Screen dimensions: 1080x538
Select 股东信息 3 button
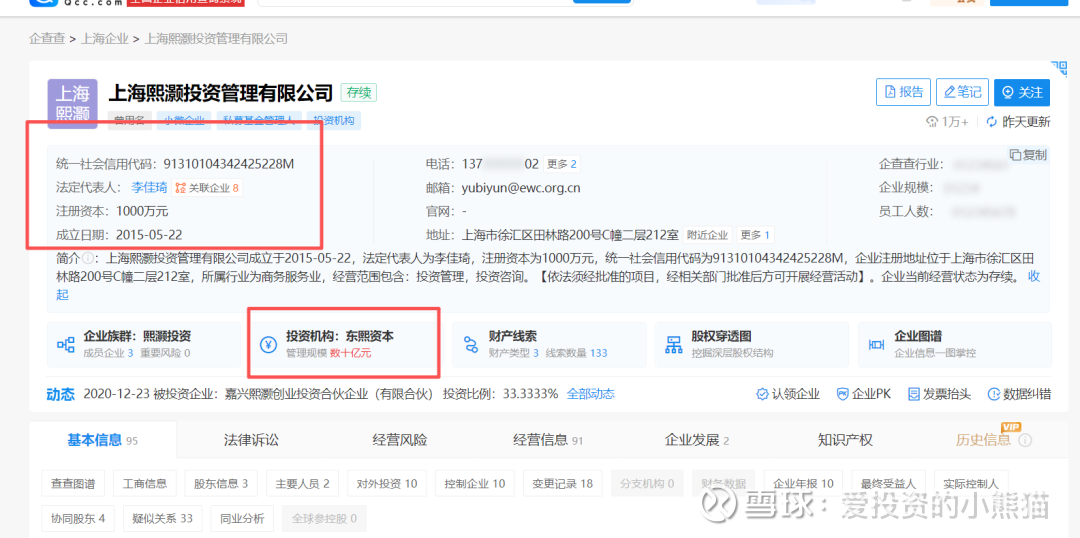point(221,484)
